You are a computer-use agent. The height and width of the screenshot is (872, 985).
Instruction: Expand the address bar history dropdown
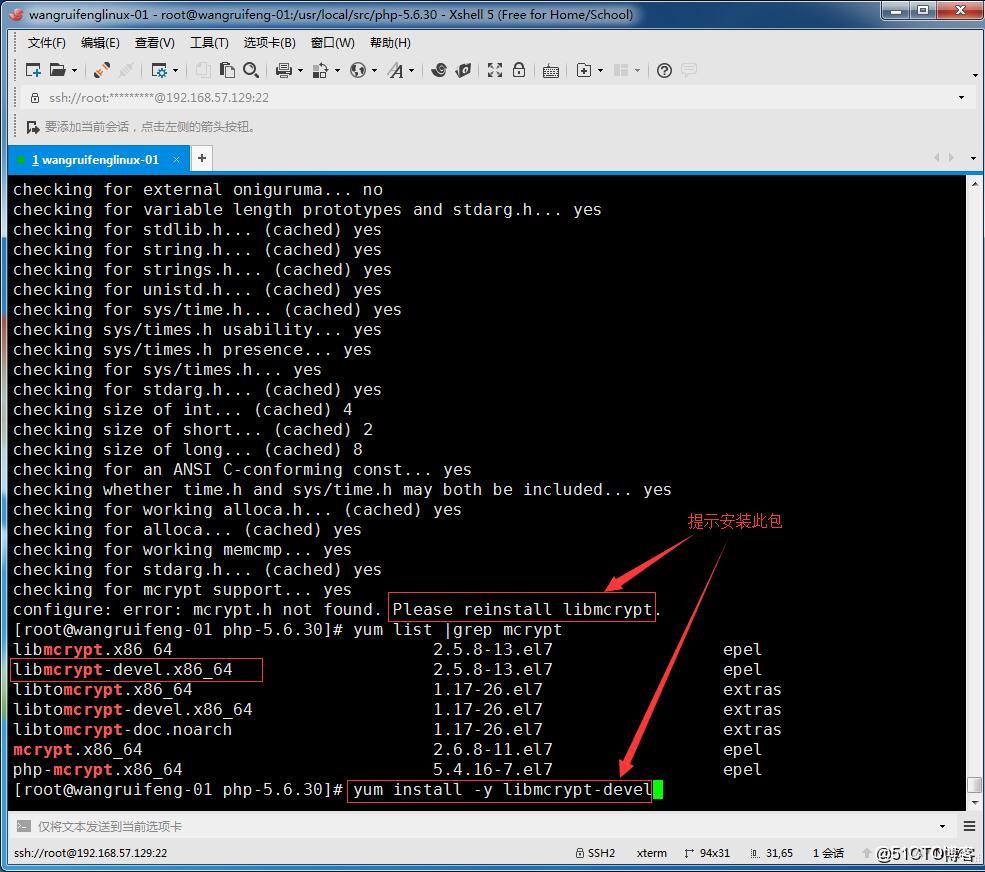click(x=961, y=97)
